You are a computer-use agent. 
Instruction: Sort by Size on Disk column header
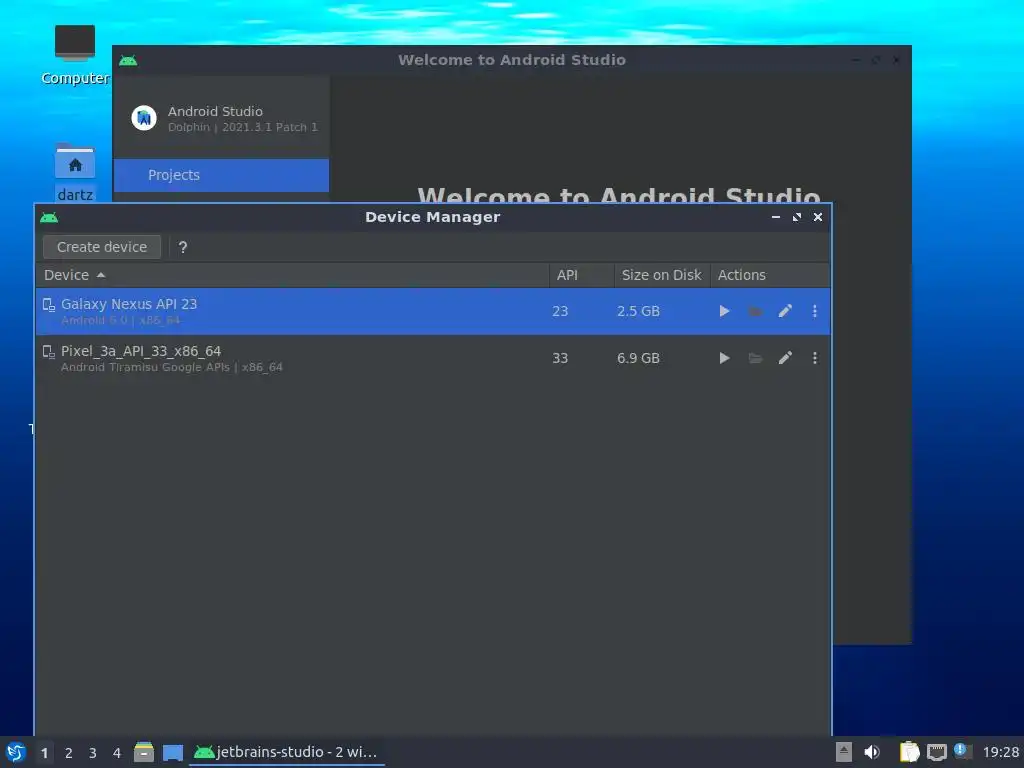(x=662, y=275)
